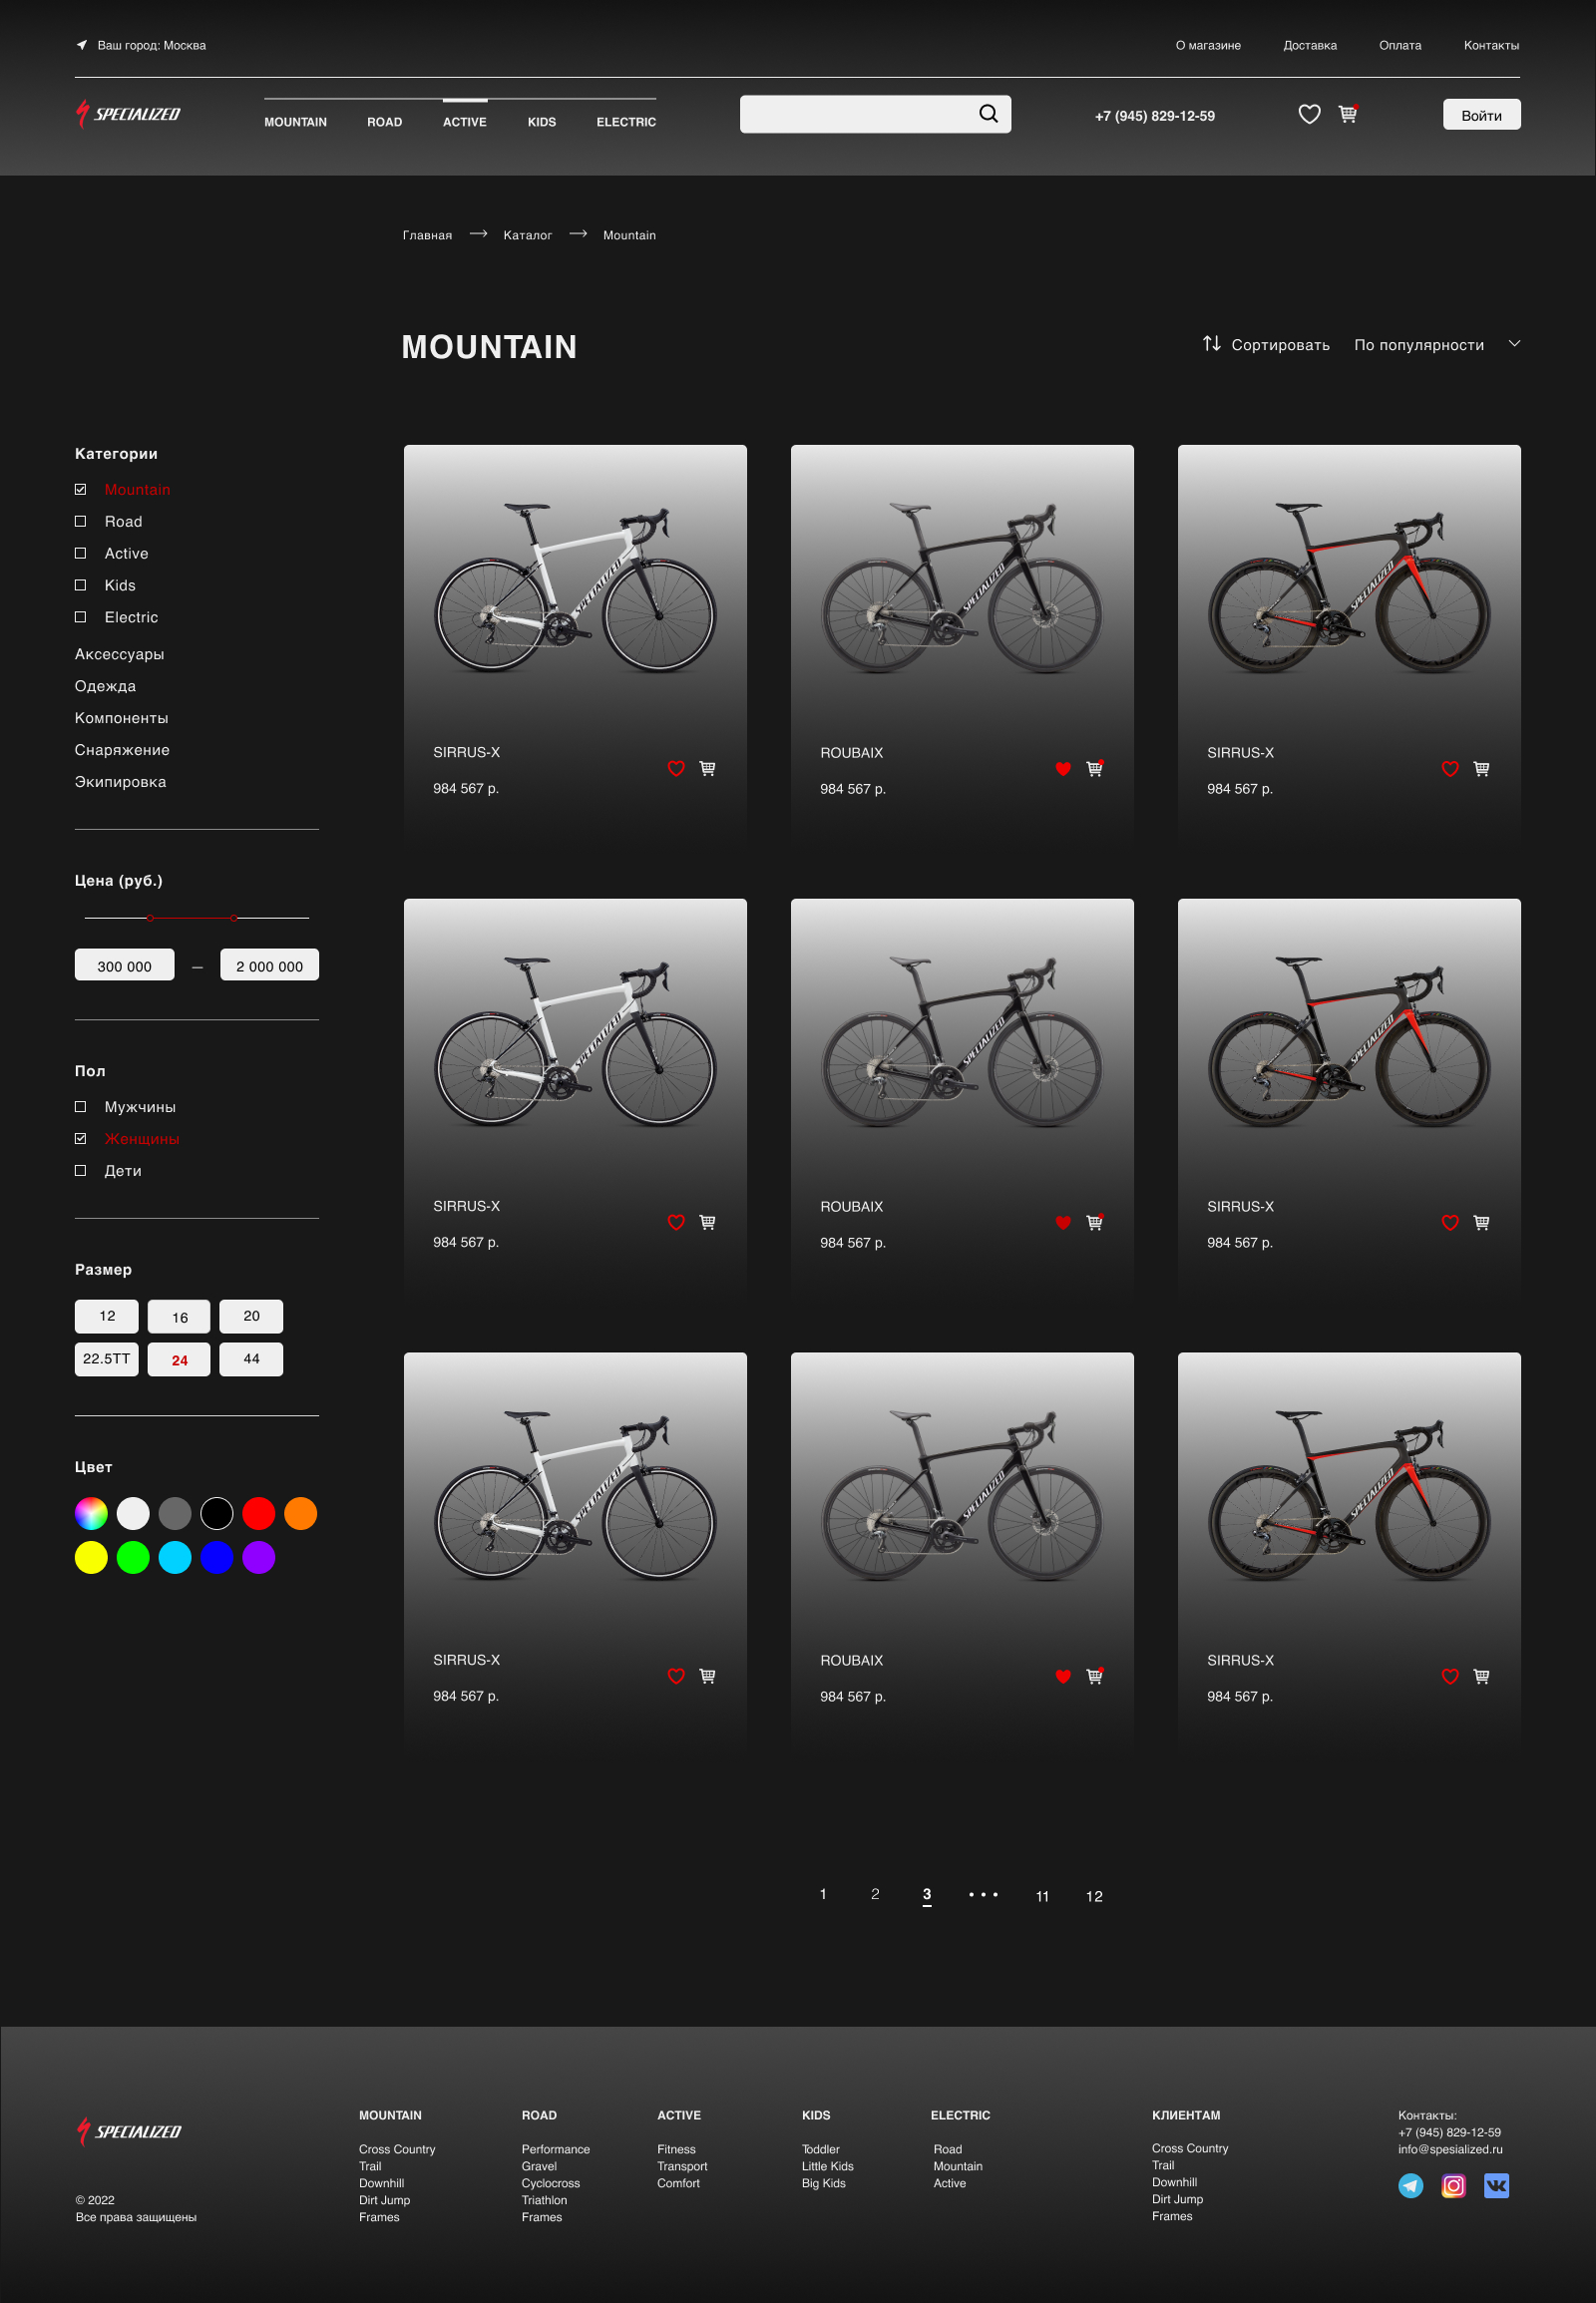Screen dimensions: 1596x2303
Task: Check the Kids category checkbox
Action: (80, 585)
